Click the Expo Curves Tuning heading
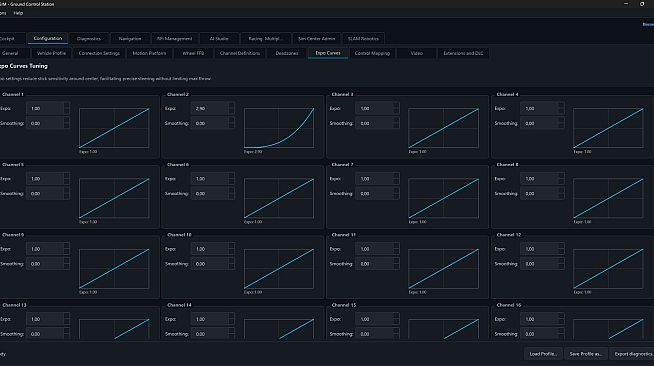 [x=24, y=66]
